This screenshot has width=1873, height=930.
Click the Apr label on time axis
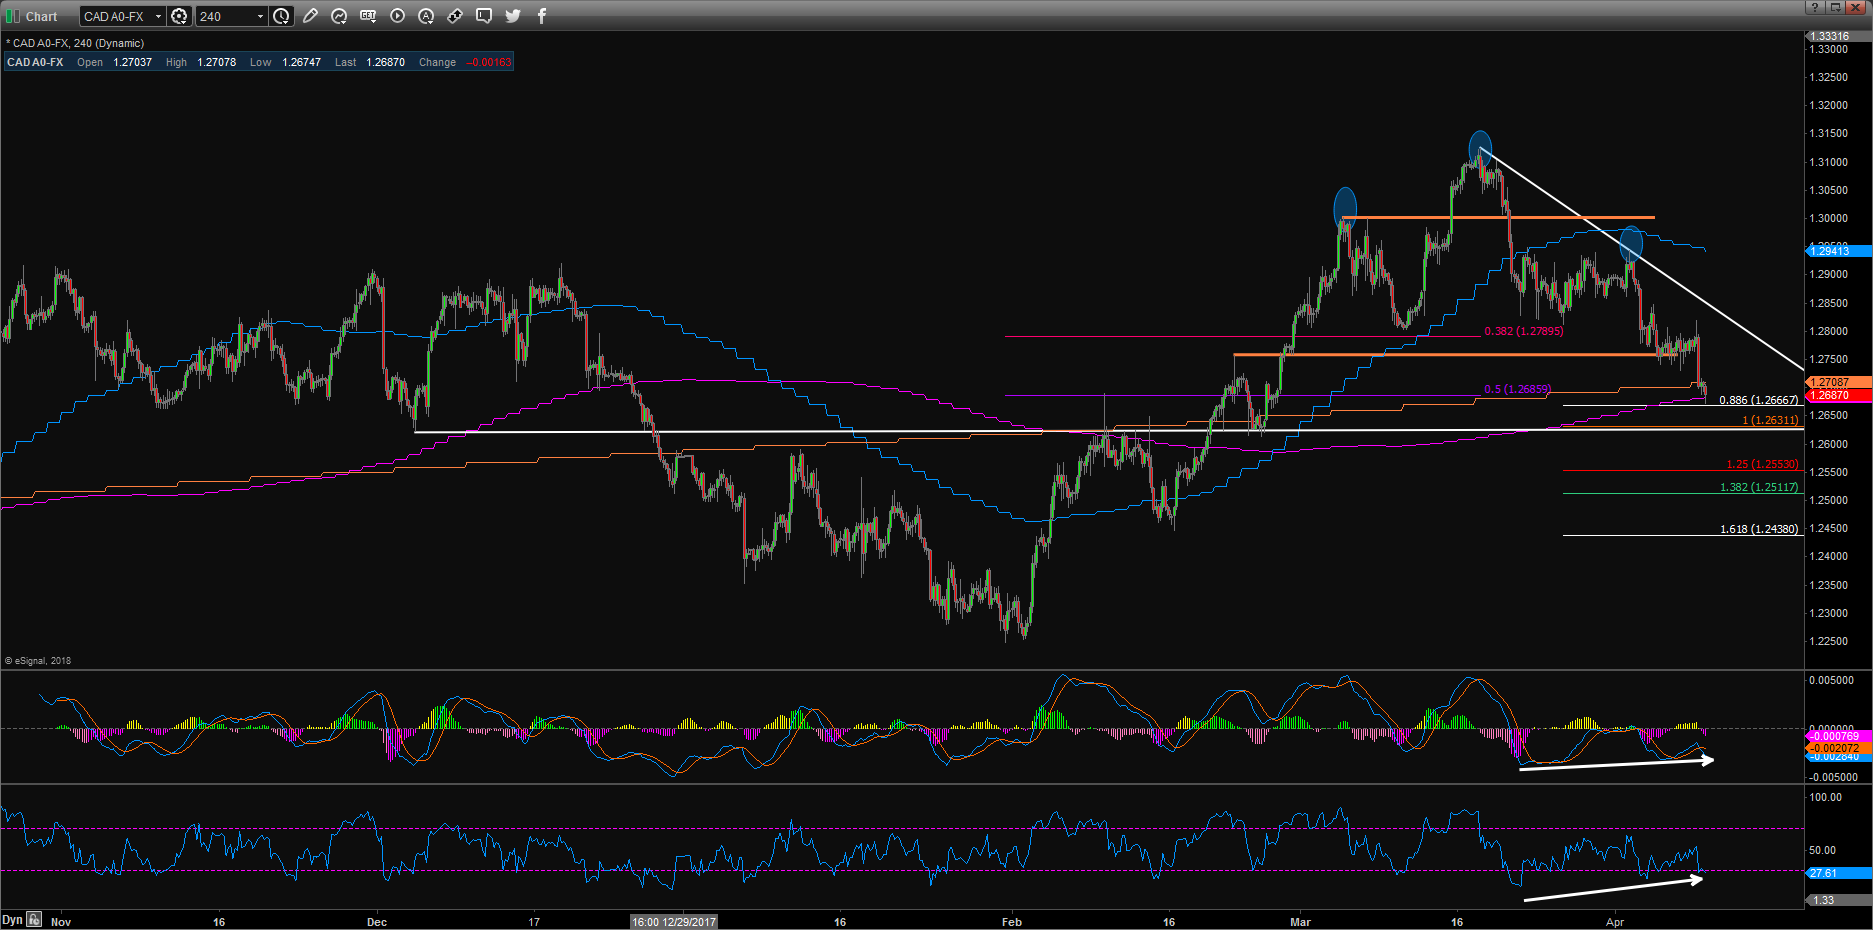(x=1615, y=922)
